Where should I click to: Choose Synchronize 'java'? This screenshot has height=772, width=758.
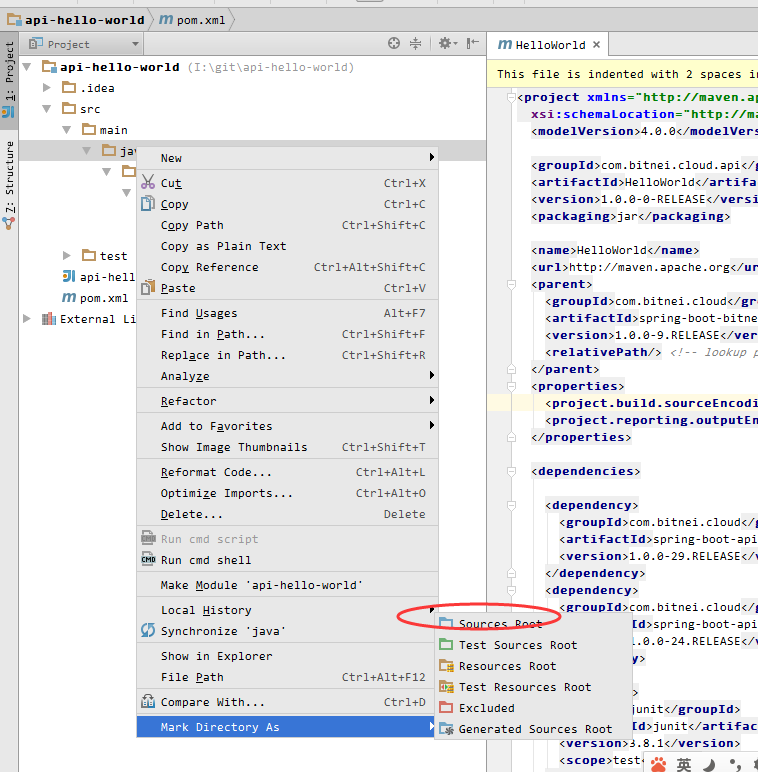(x=287, y=631)
